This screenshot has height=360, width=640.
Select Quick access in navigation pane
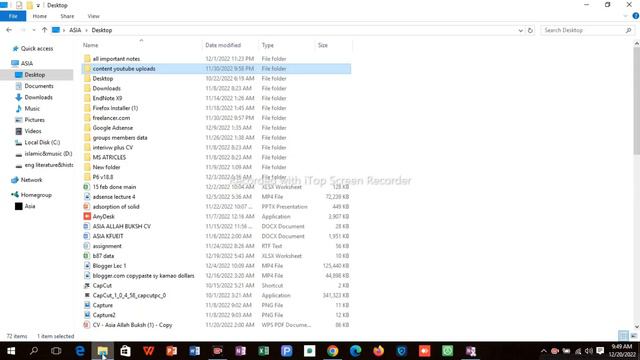tap(37, 49)
